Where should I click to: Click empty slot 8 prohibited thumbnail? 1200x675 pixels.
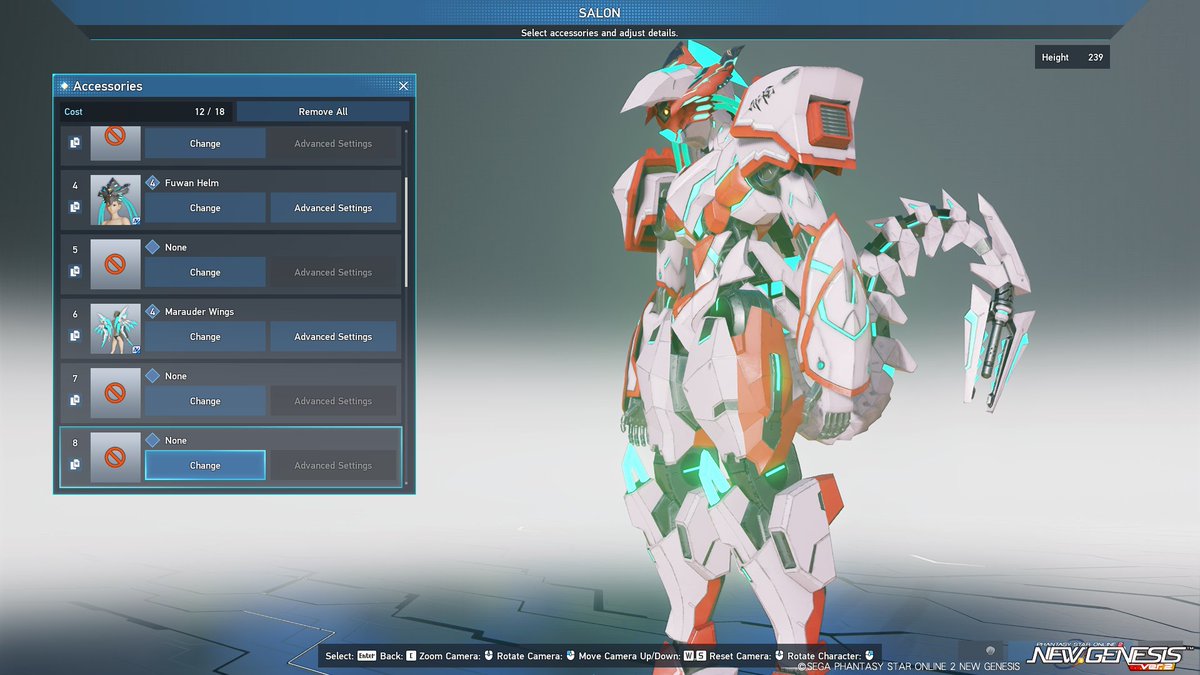116,457
